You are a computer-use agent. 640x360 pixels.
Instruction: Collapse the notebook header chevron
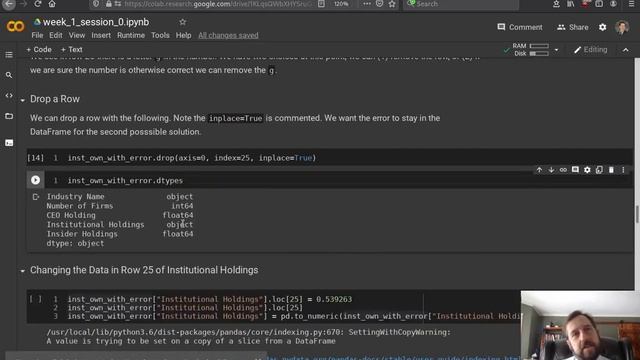point(626,50)
